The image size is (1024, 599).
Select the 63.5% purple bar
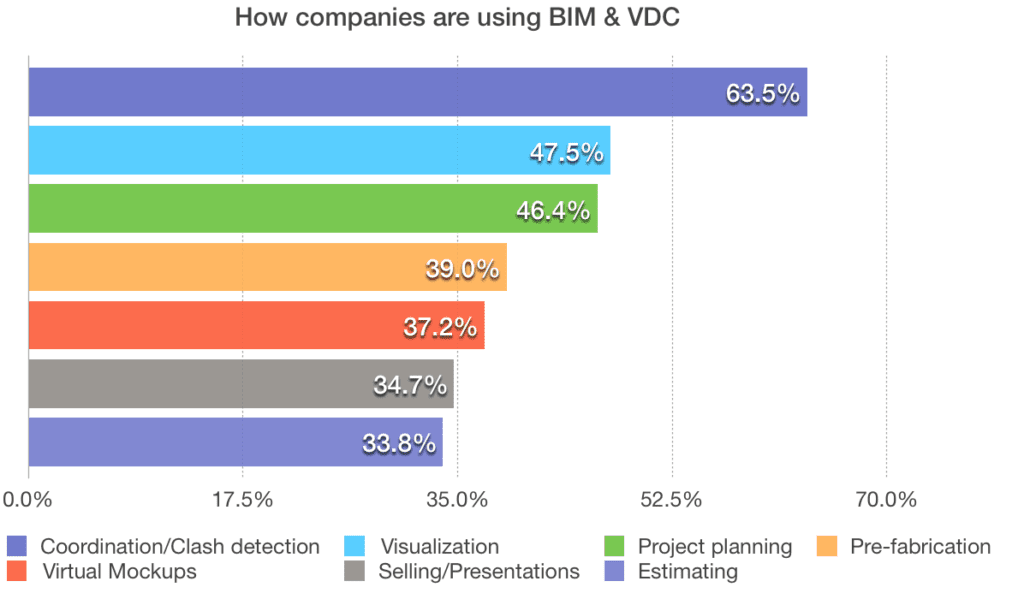point(418,92)
